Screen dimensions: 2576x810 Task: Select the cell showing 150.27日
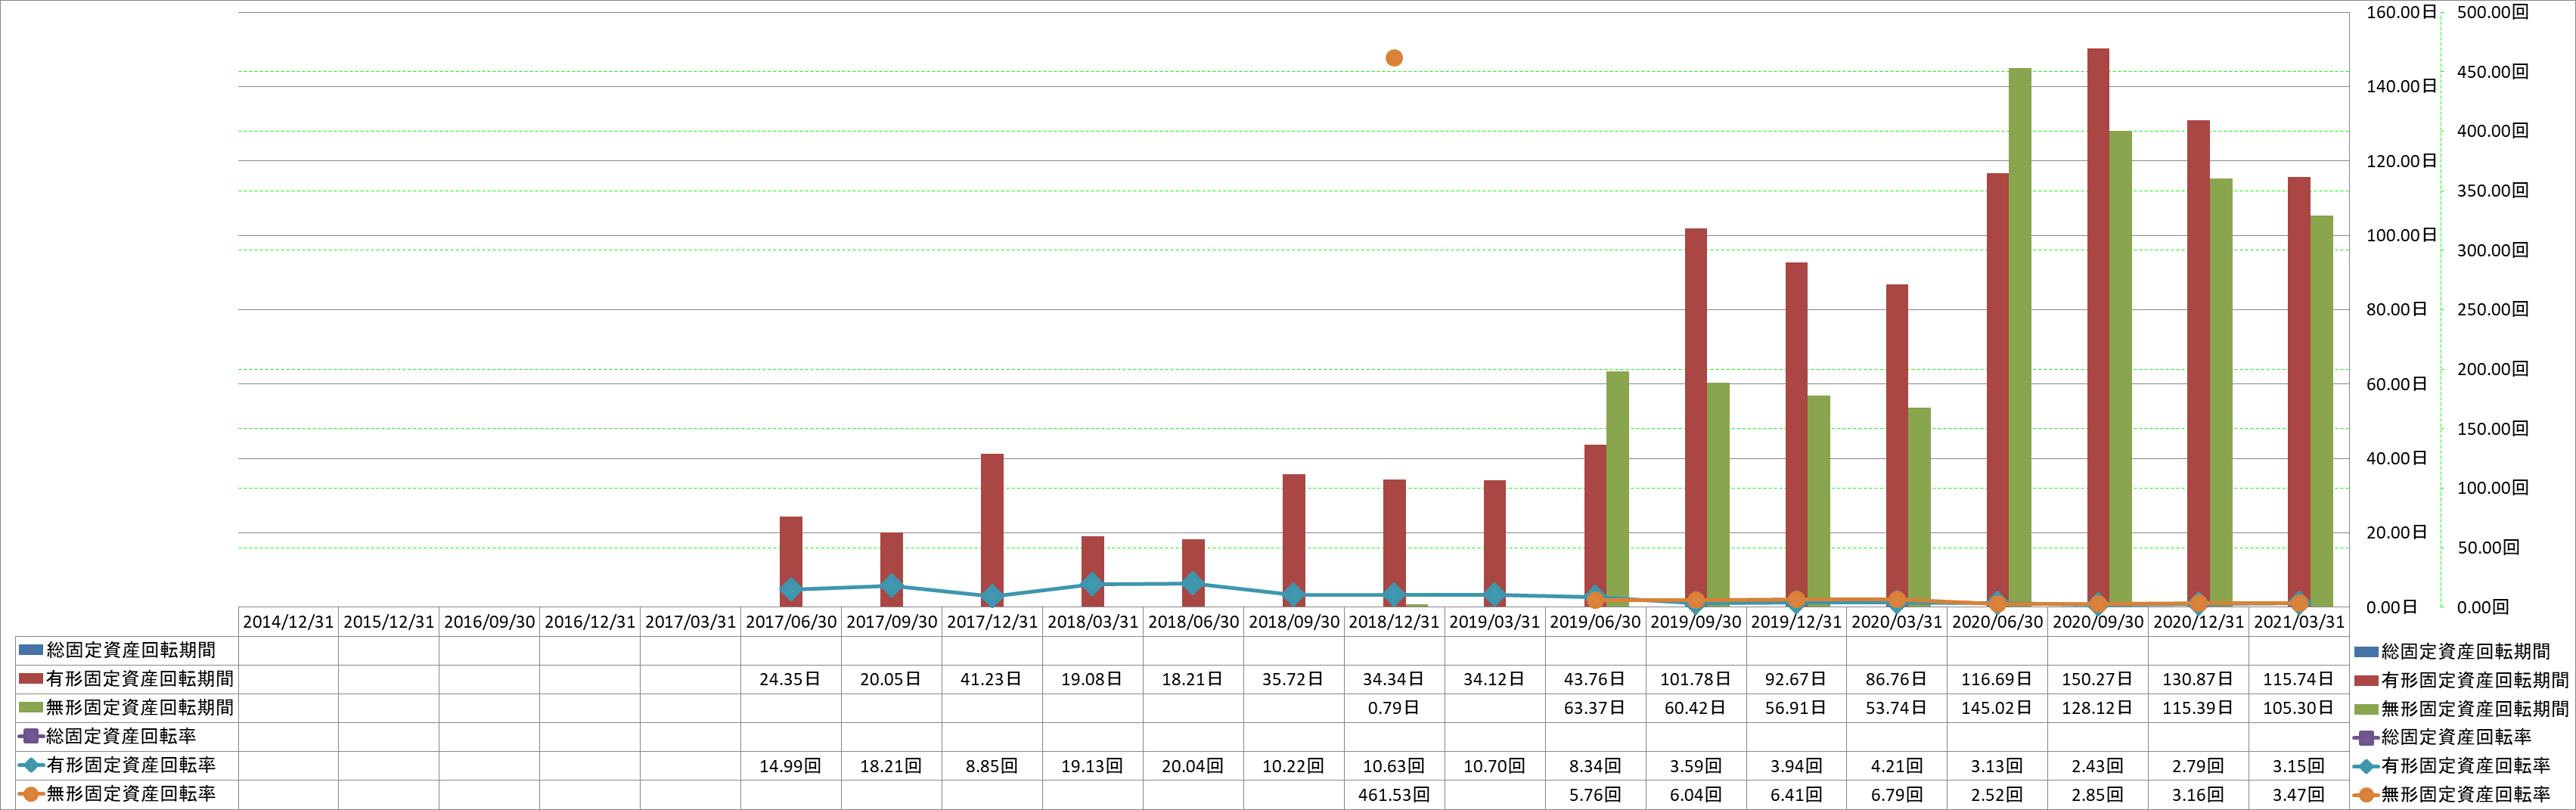coord(2097,680)
